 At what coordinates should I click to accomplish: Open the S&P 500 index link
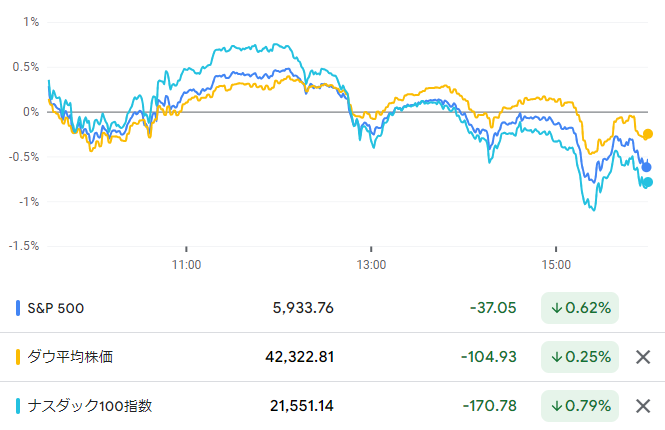click(x=56, y=308)
